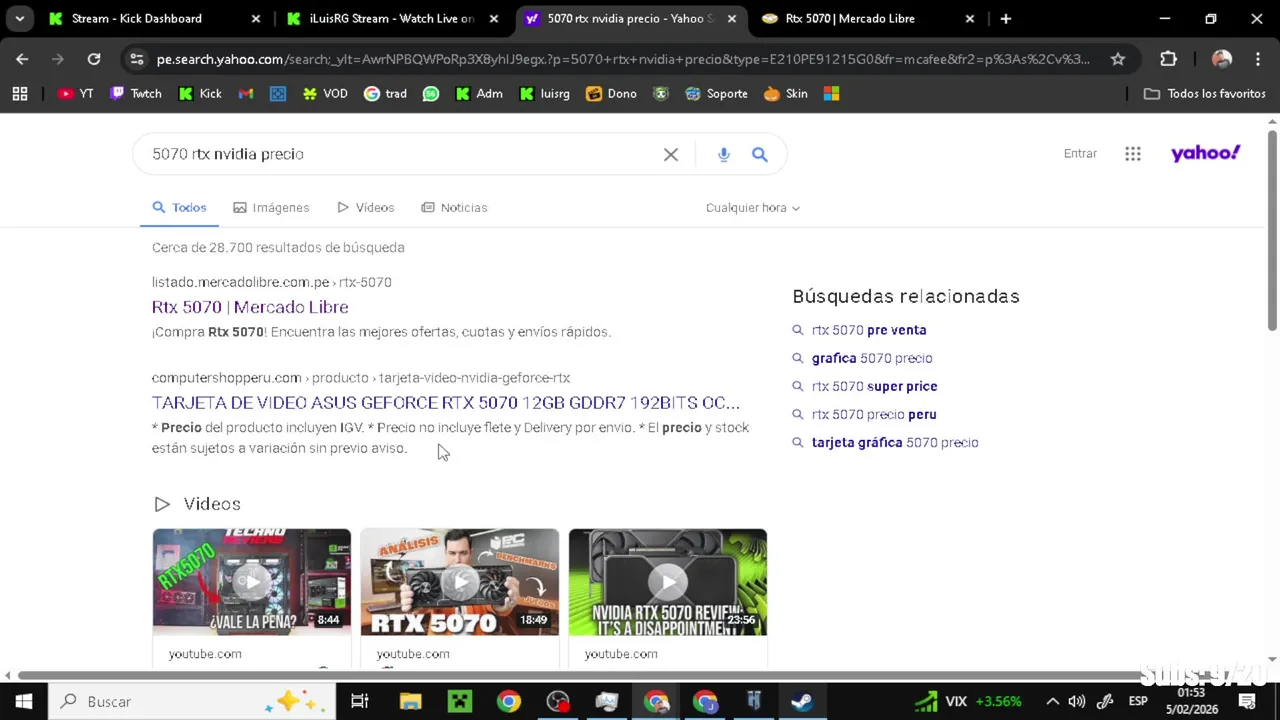
Task: Click the Windows taskbar search box
Action: pyautogui.click(x=190, y=701)
